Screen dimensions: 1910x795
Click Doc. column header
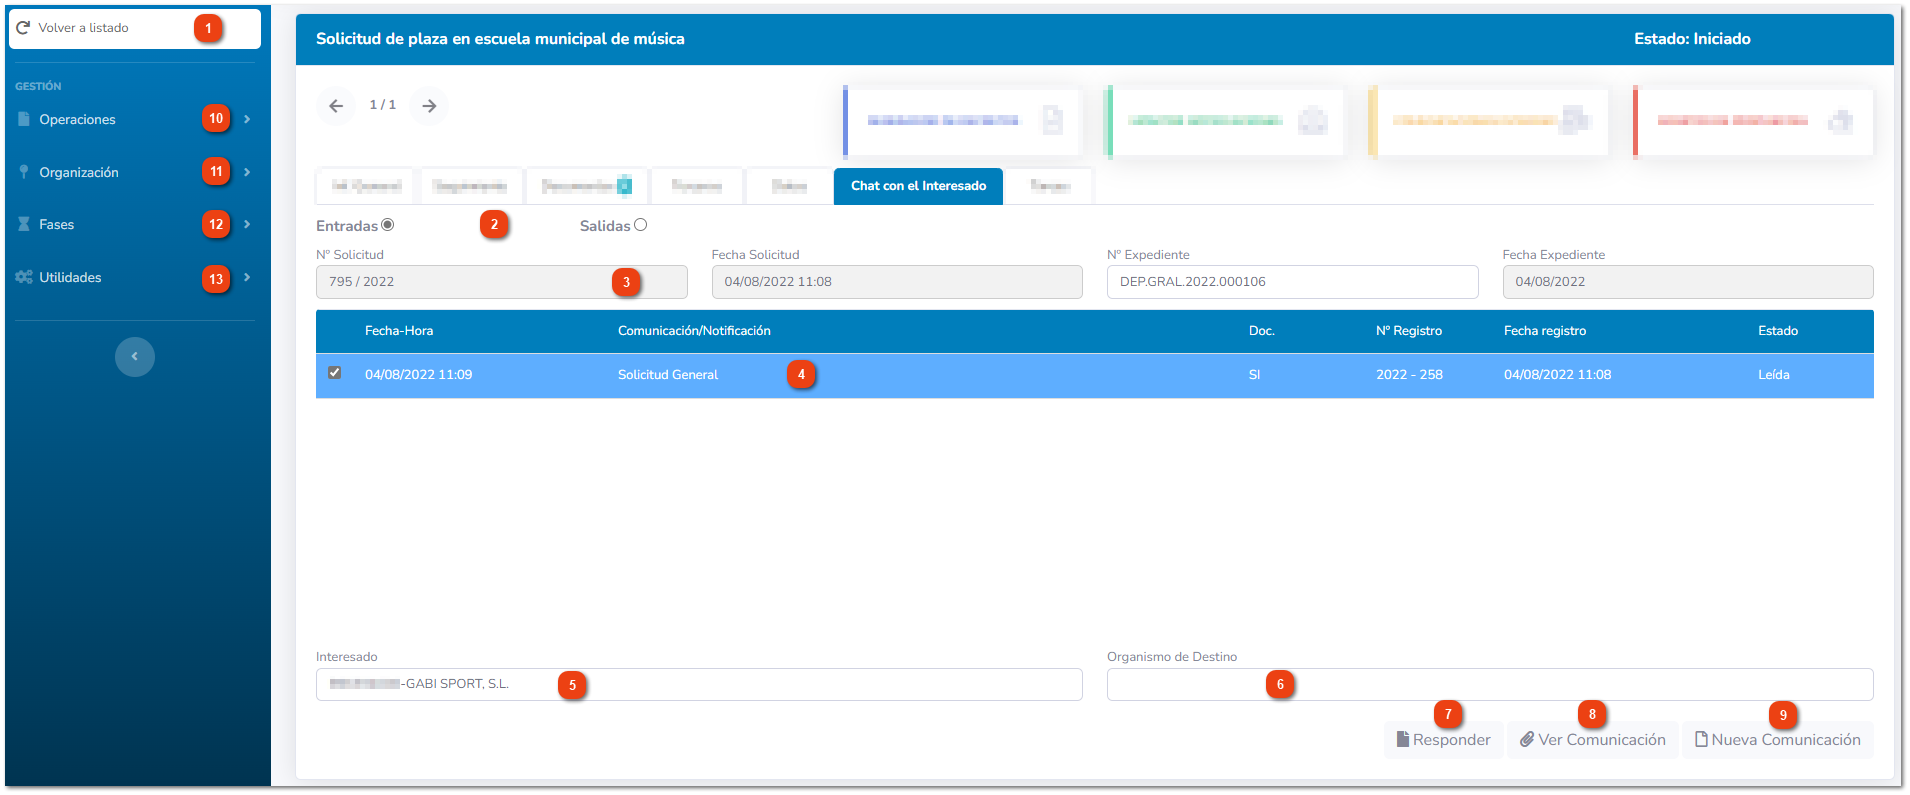(1262, 331)
